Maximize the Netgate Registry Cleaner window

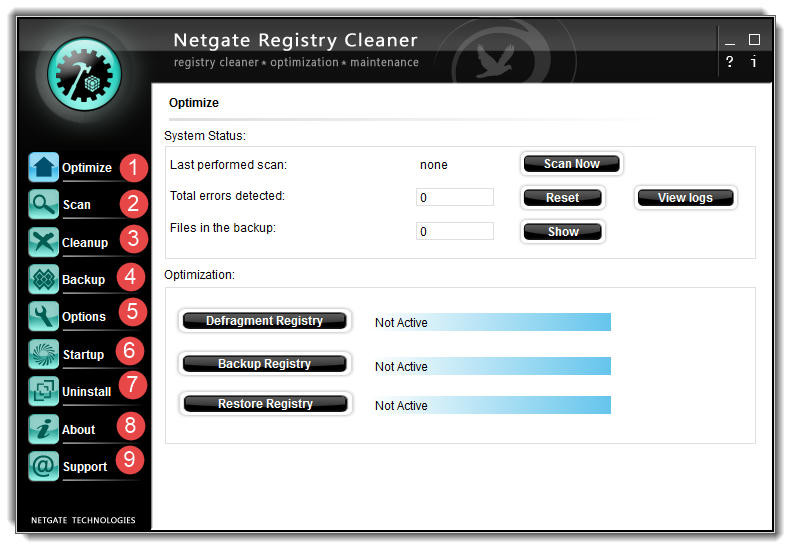[754, 39]
